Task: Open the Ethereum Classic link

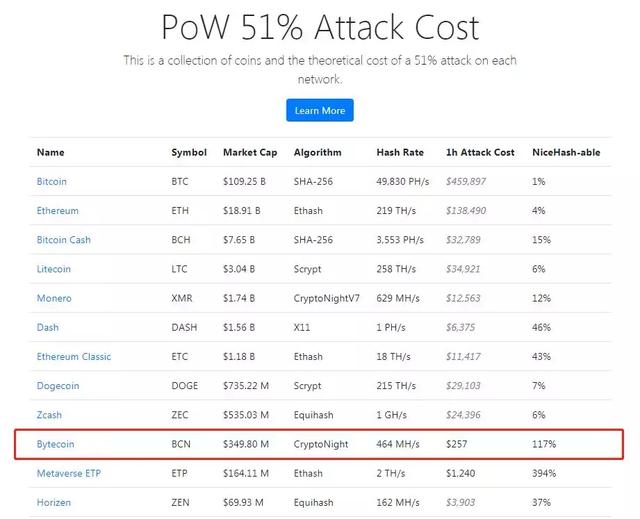Action: 74,356
